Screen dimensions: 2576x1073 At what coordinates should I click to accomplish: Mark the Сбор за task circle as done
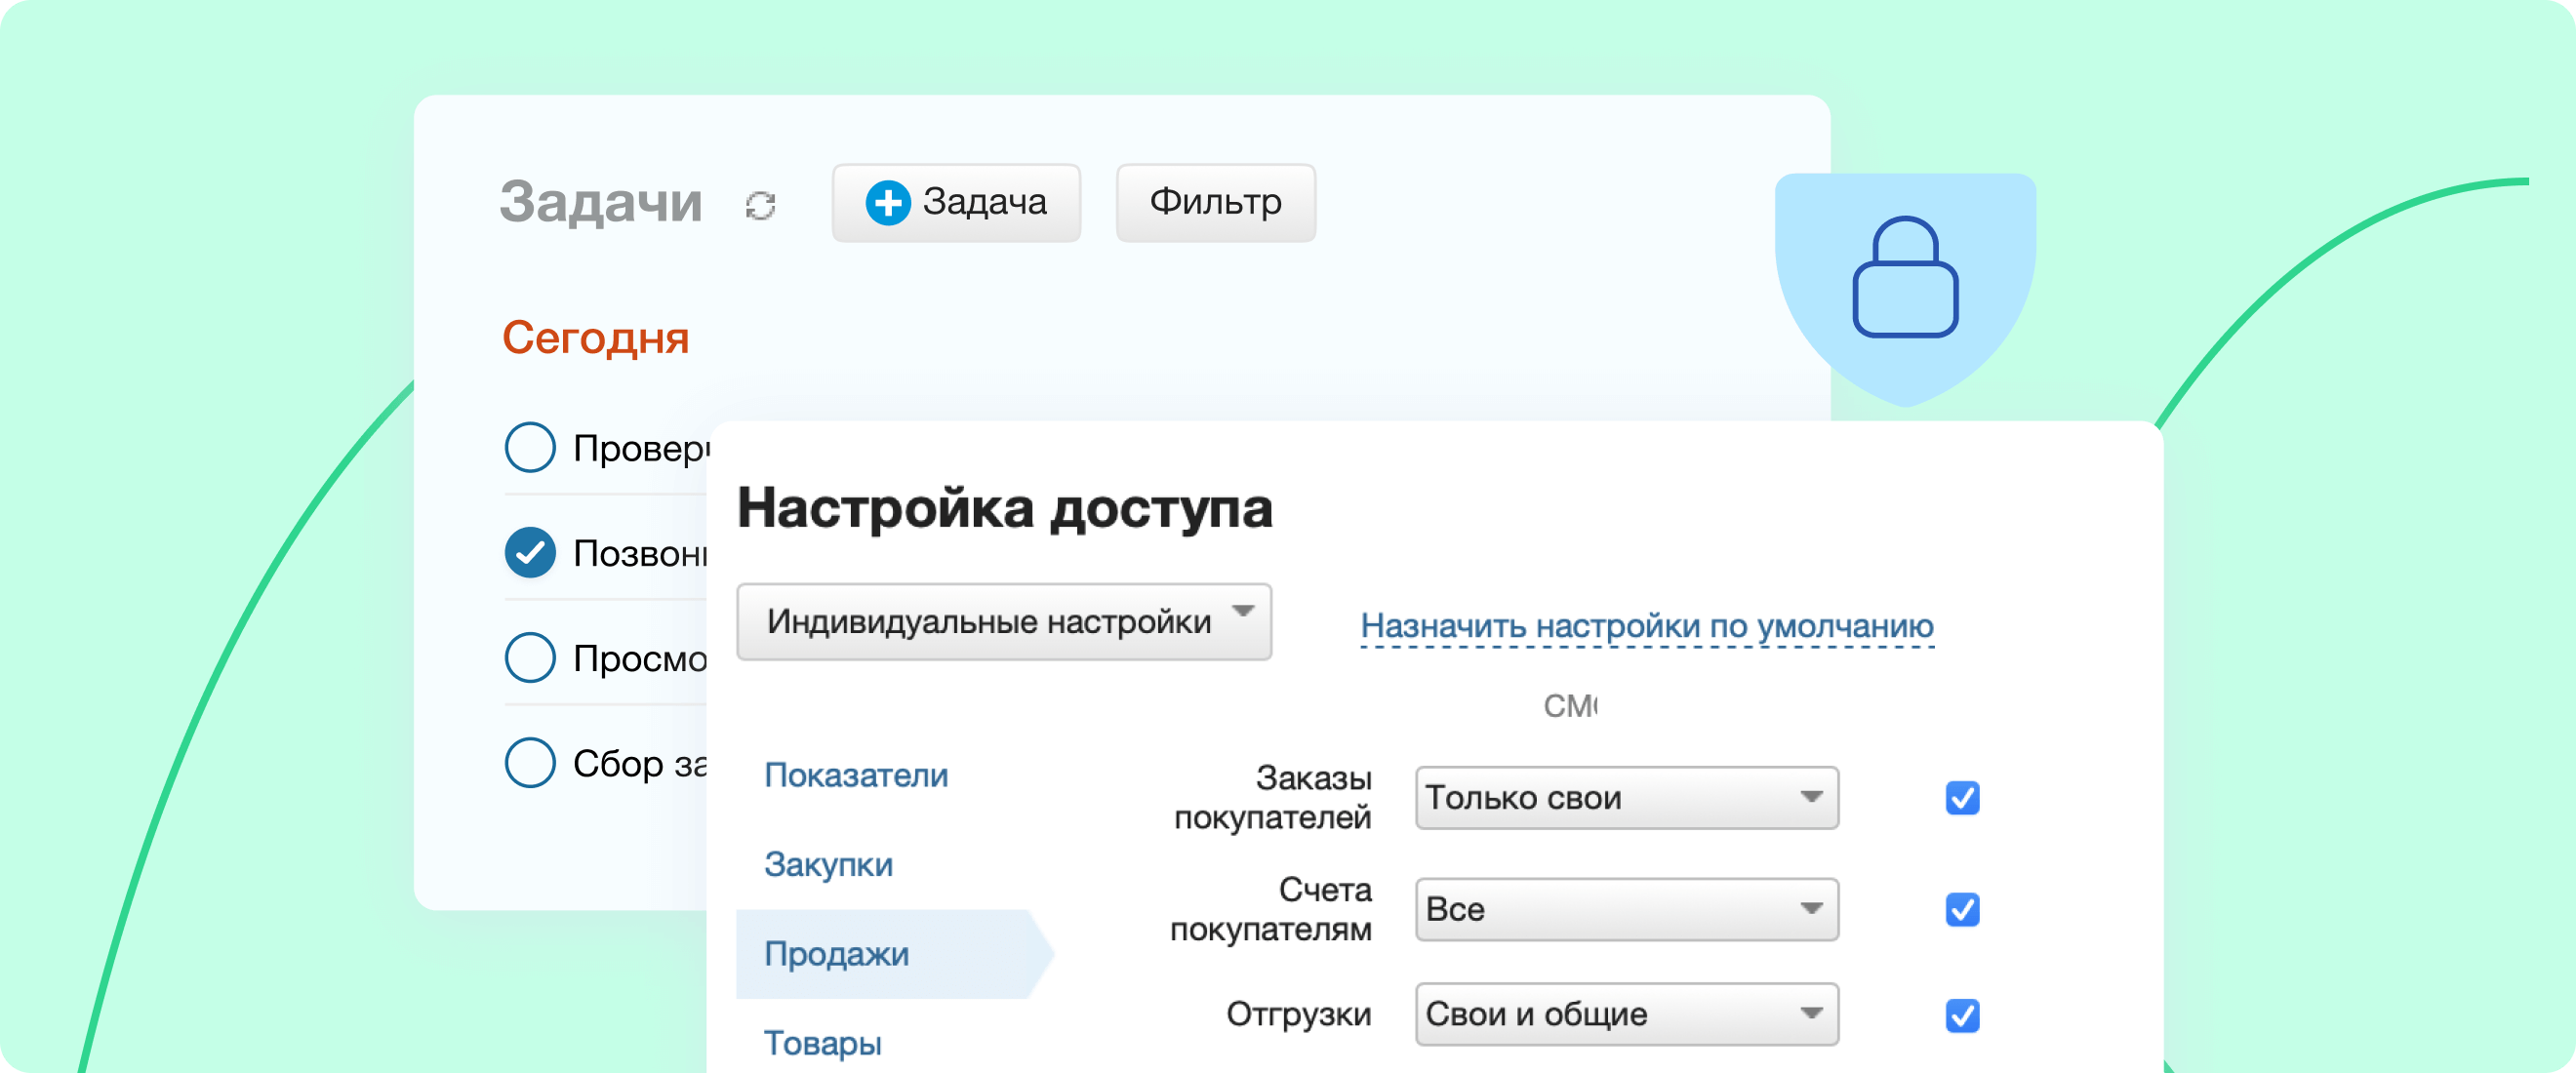pos(530,762)
